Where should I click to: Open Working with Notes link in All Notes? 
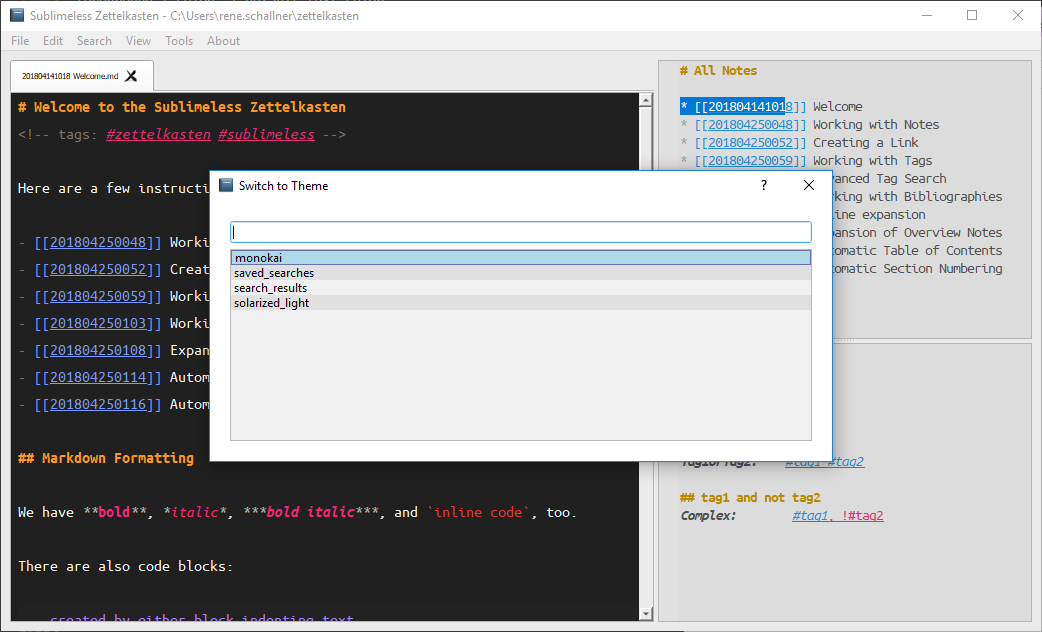(750, 124)
